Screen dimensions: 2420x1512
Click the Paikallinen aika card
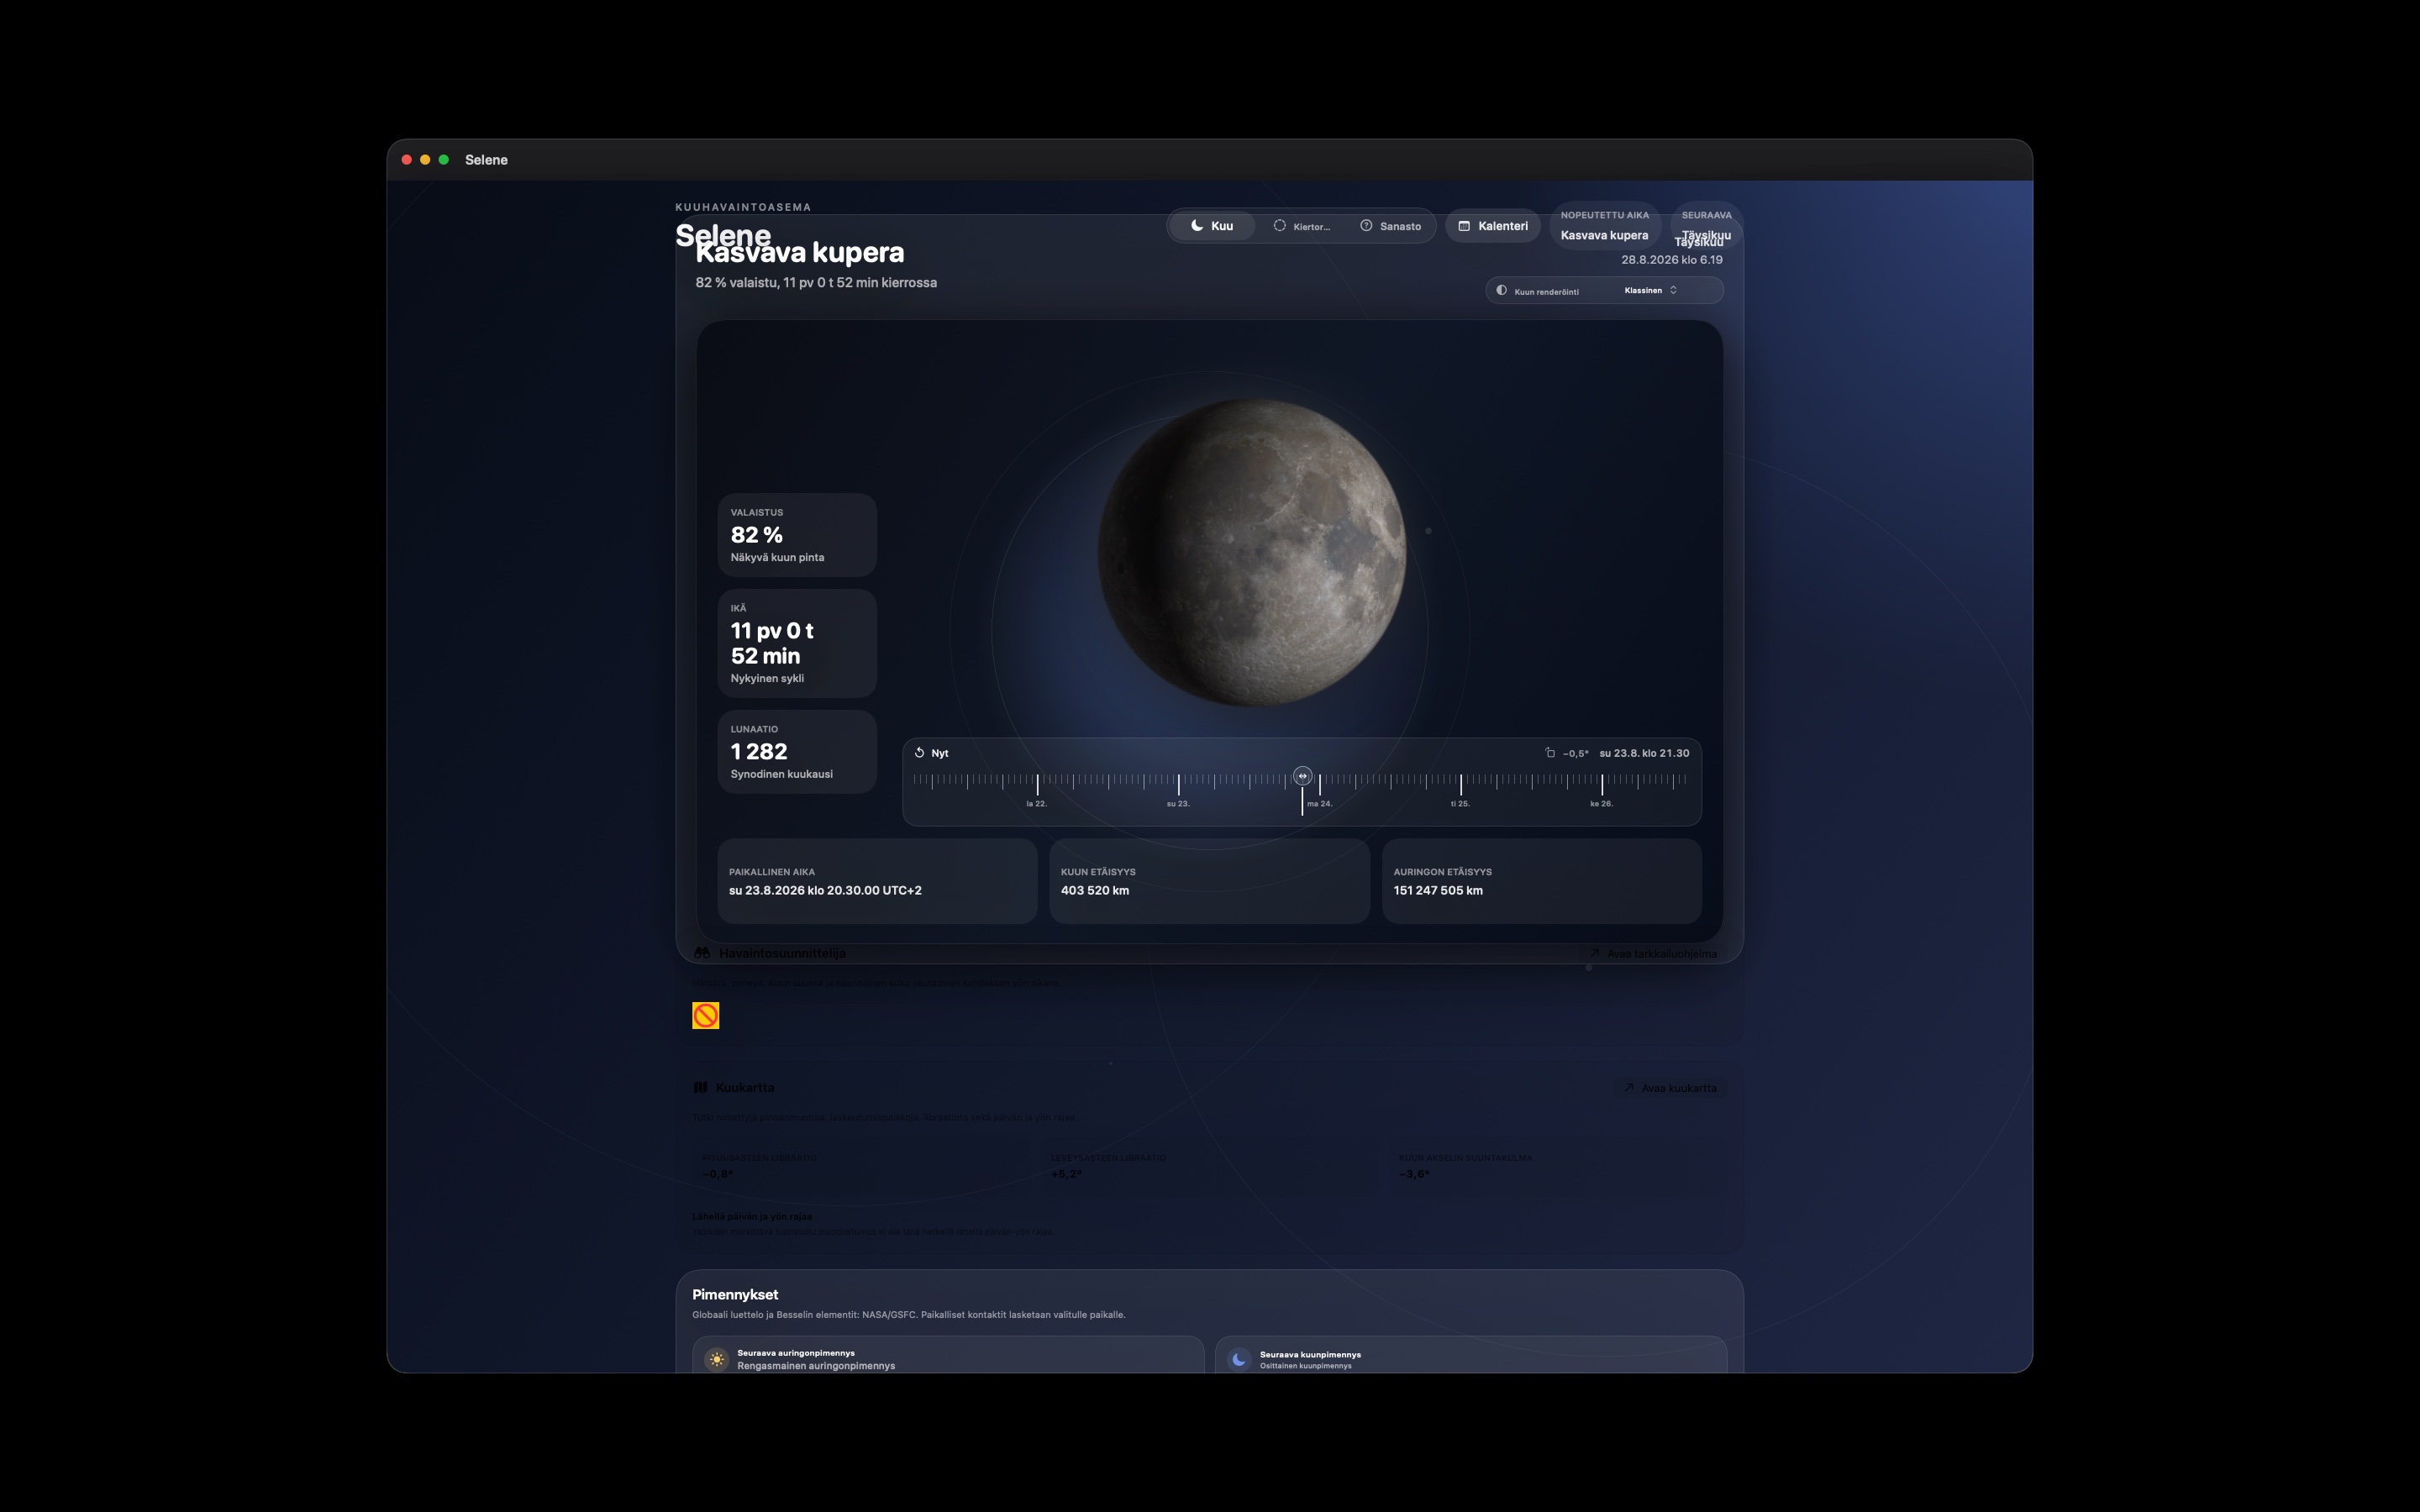[x=877, y=881]
